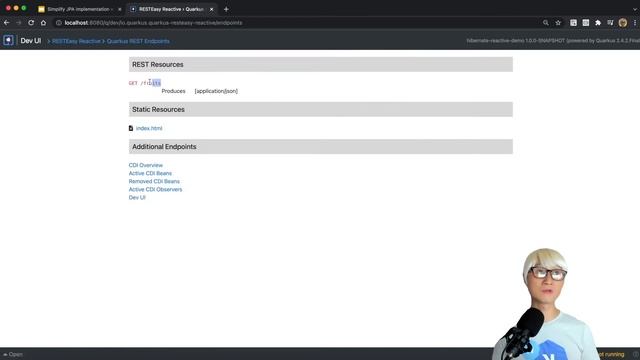Viewport: 640px width, 360px height.
Task: Open the CDI Overview link
Action: pos(146,165)
